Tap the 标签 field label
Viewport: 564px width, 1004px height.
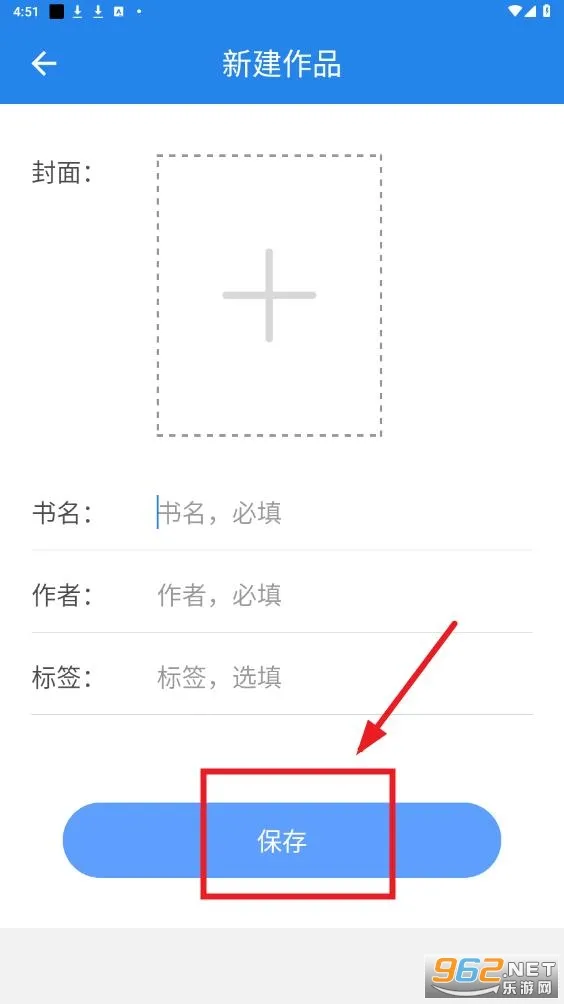pyautogui.click(x=61, y=677)
